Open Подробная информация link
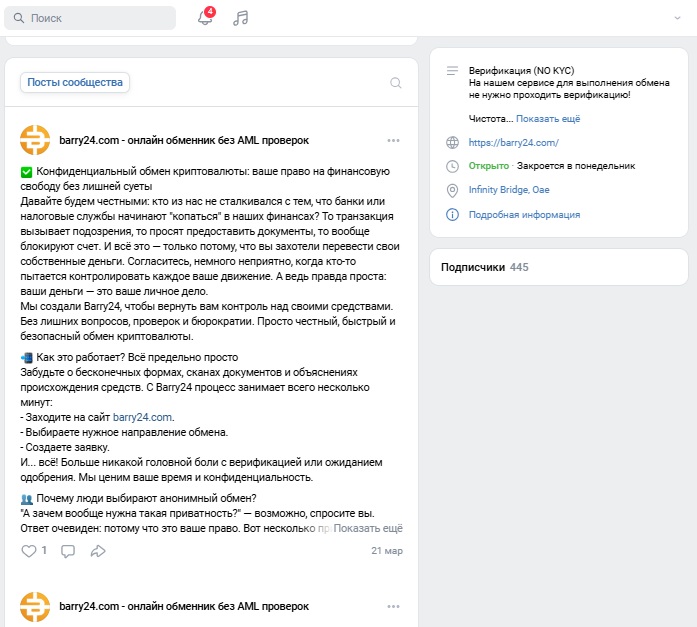This screenshot has width=697, height=627. [x=525, y=215]
